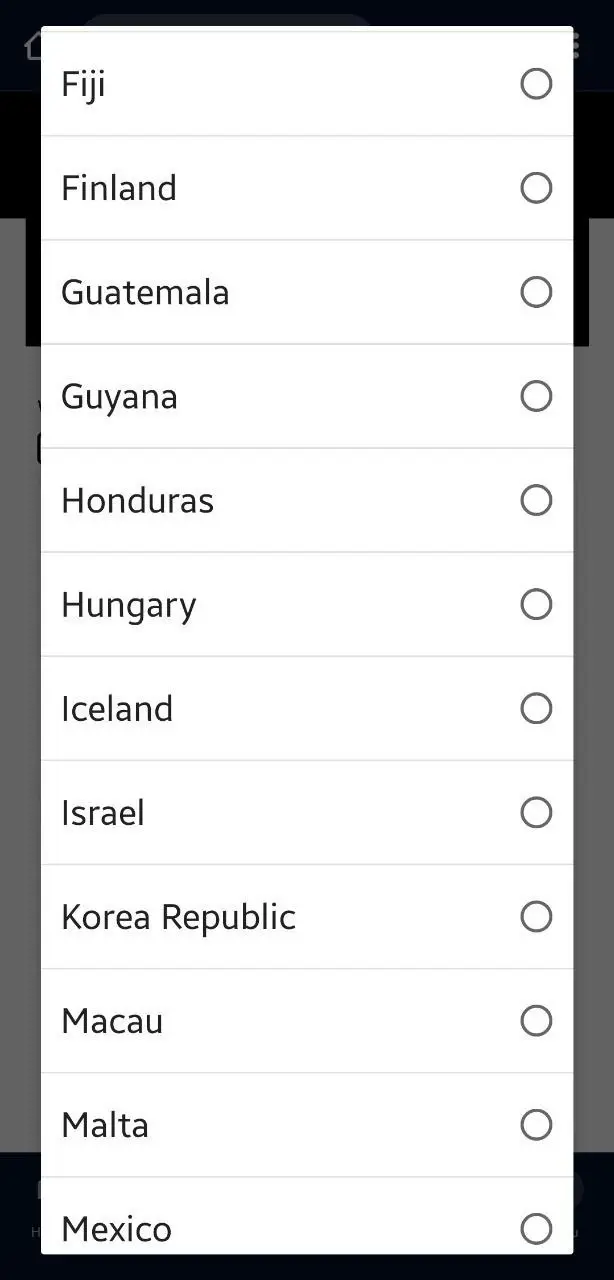Choose the Macau radio circle
The width and height of the screenshot is (614, 1280).
click(x=536, y=1021)
